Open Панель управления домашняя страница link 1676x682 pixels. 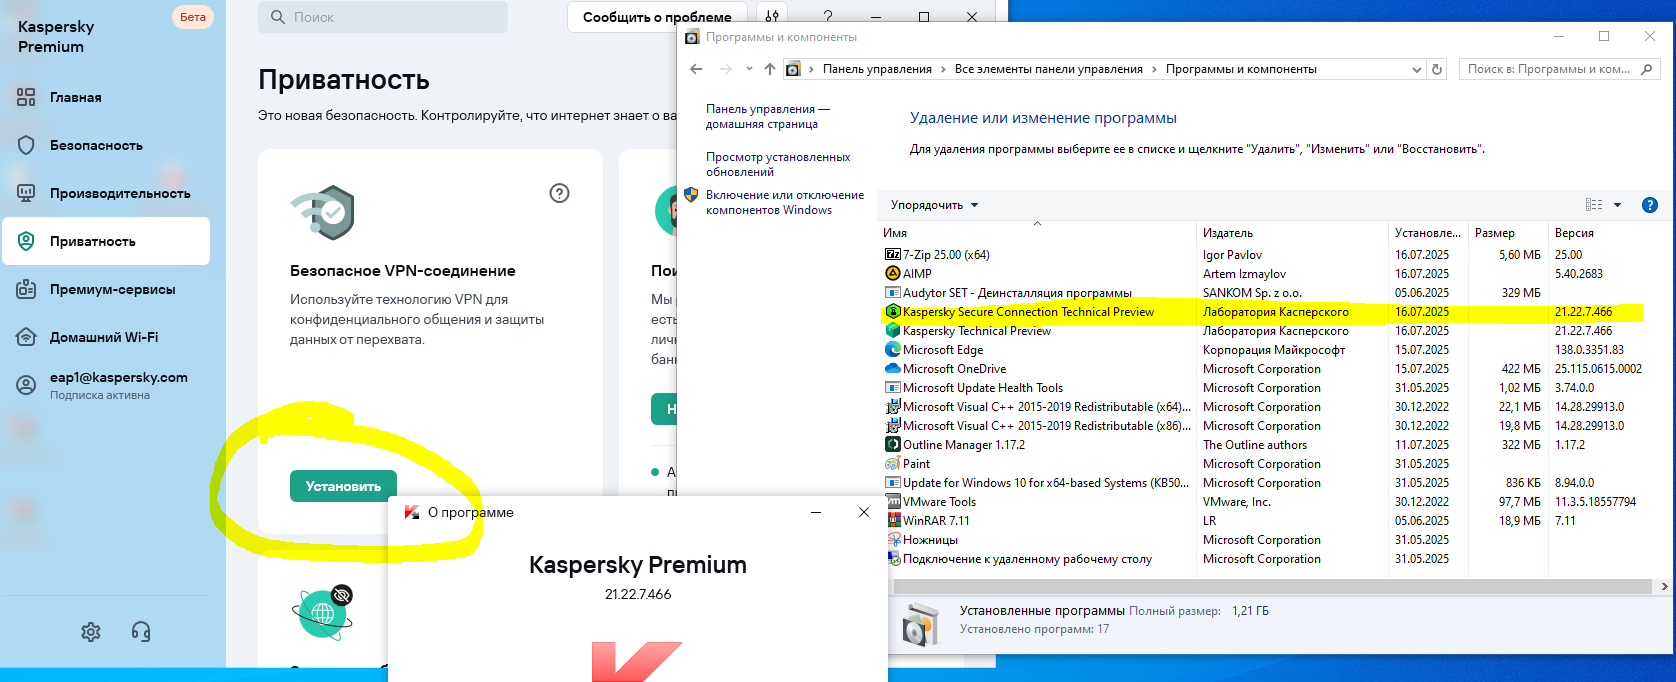coord(768,116)
